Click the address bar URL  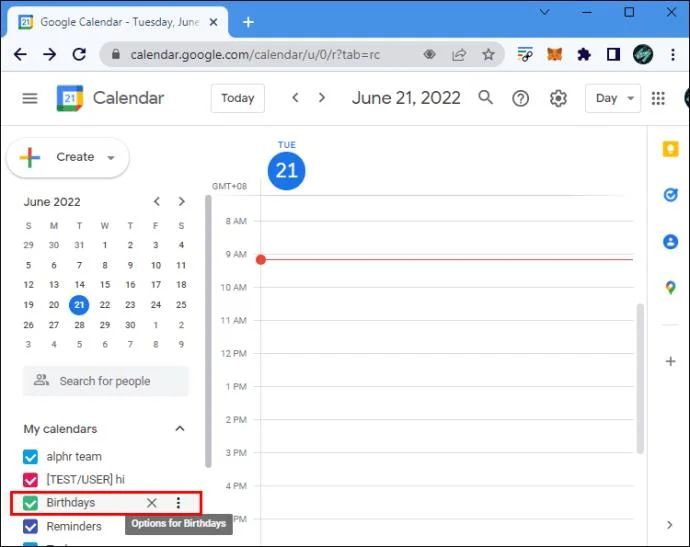pyautogui.click(x=255, y=55)
